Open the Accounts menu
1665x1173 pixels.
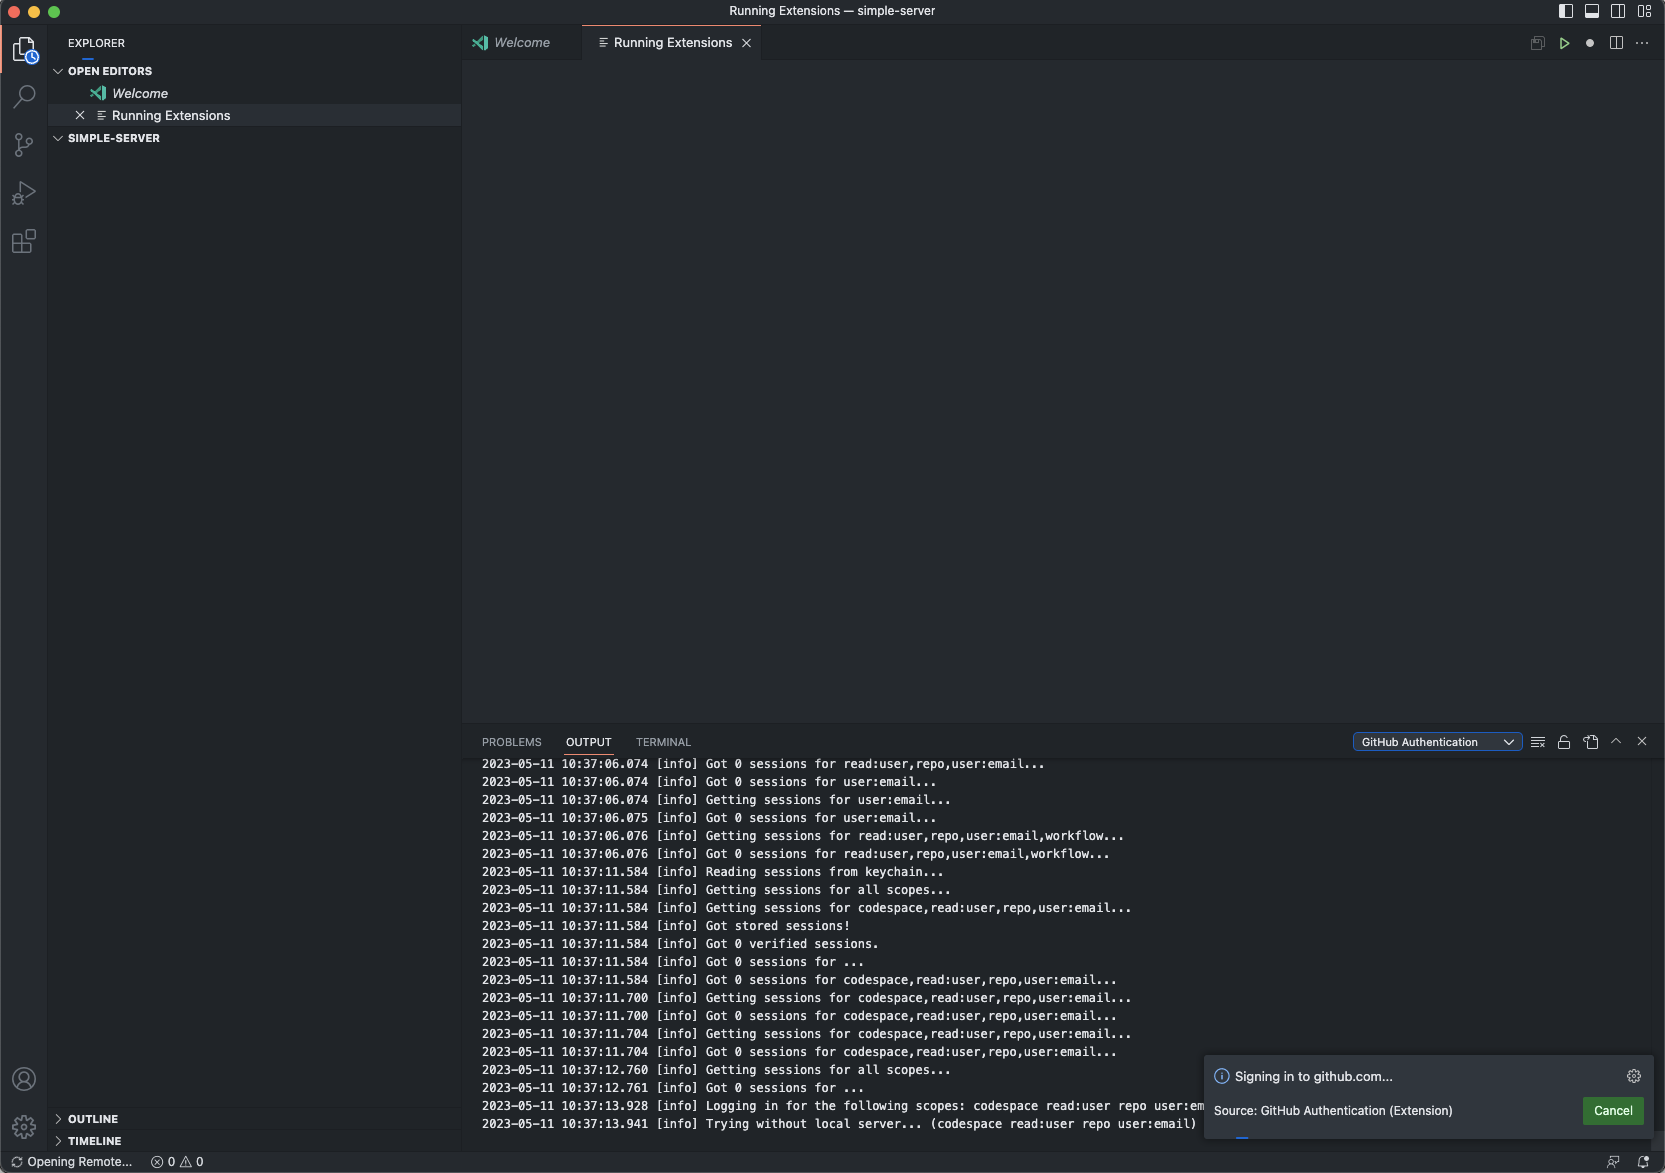click(x=24, y=1079)
